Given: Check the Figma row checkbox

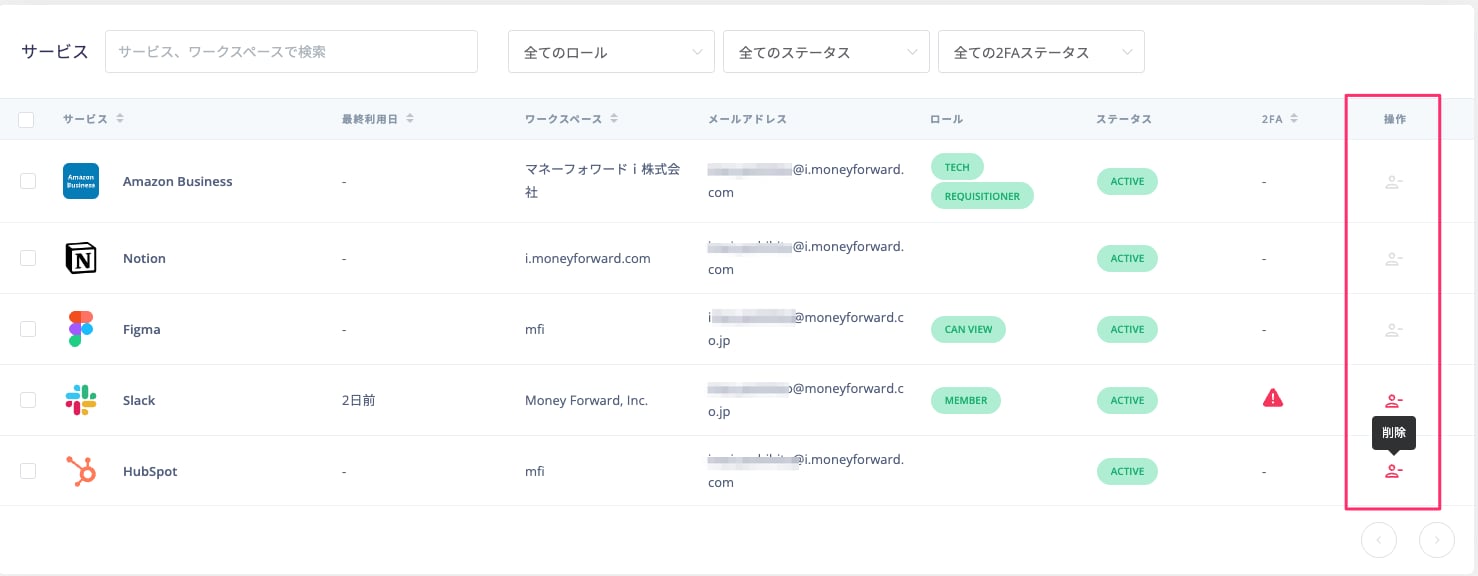Looking at the screenshot, I should point(28,329).
